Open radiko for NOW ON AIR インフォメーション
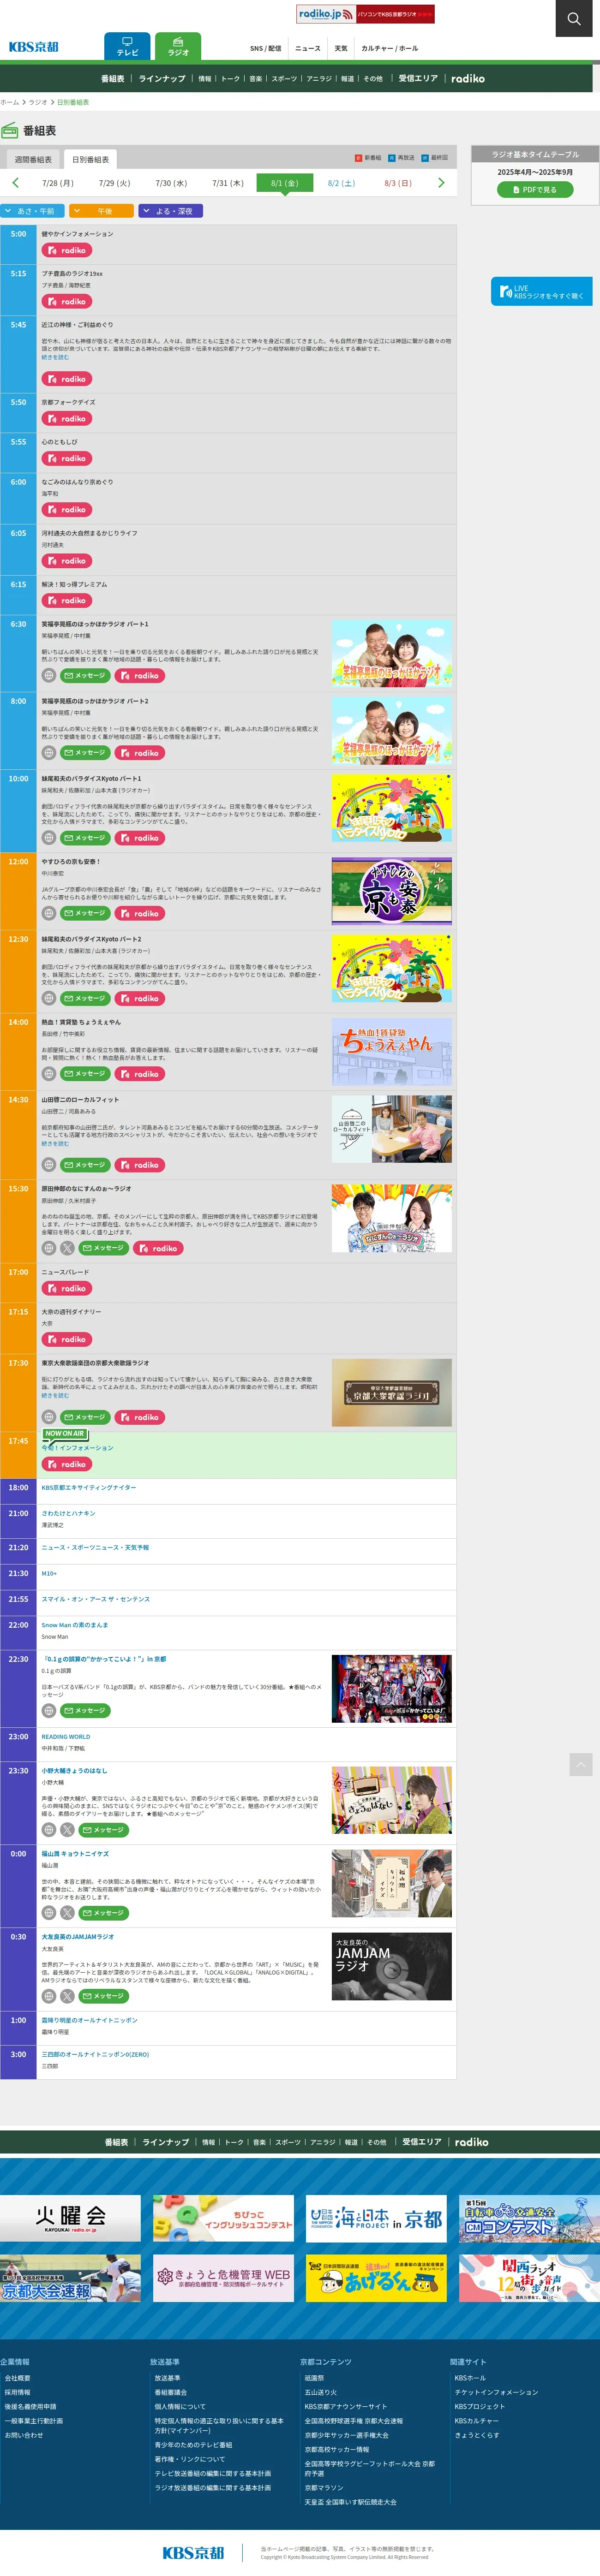This screenshot has height=2576, width=600. tap(66, 1464)
